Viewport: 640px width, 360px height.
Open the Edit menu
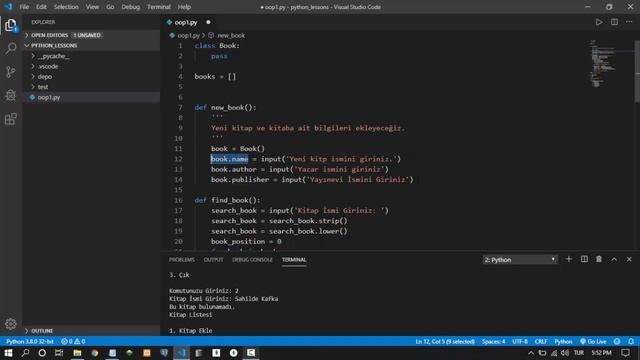click(x=41, y=7)
